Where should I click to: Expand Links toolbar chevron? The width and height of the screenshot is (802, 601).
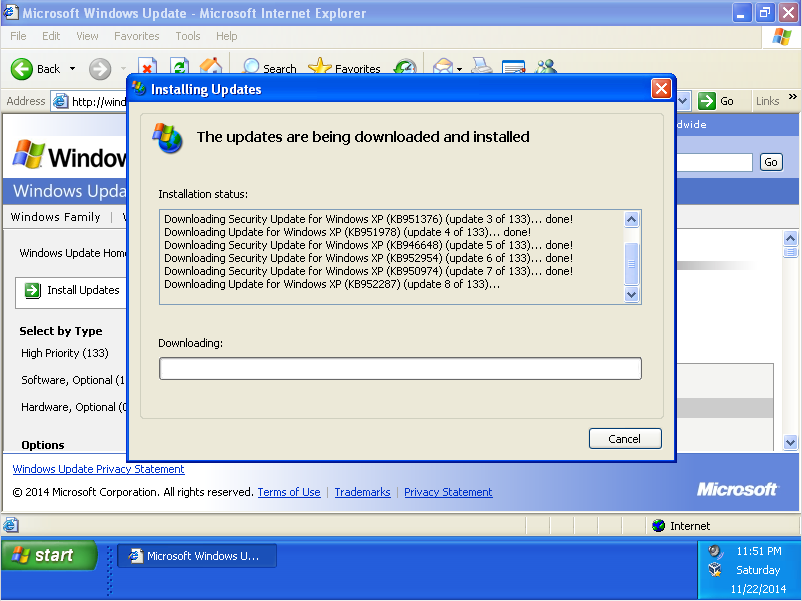tap(792, 97)
